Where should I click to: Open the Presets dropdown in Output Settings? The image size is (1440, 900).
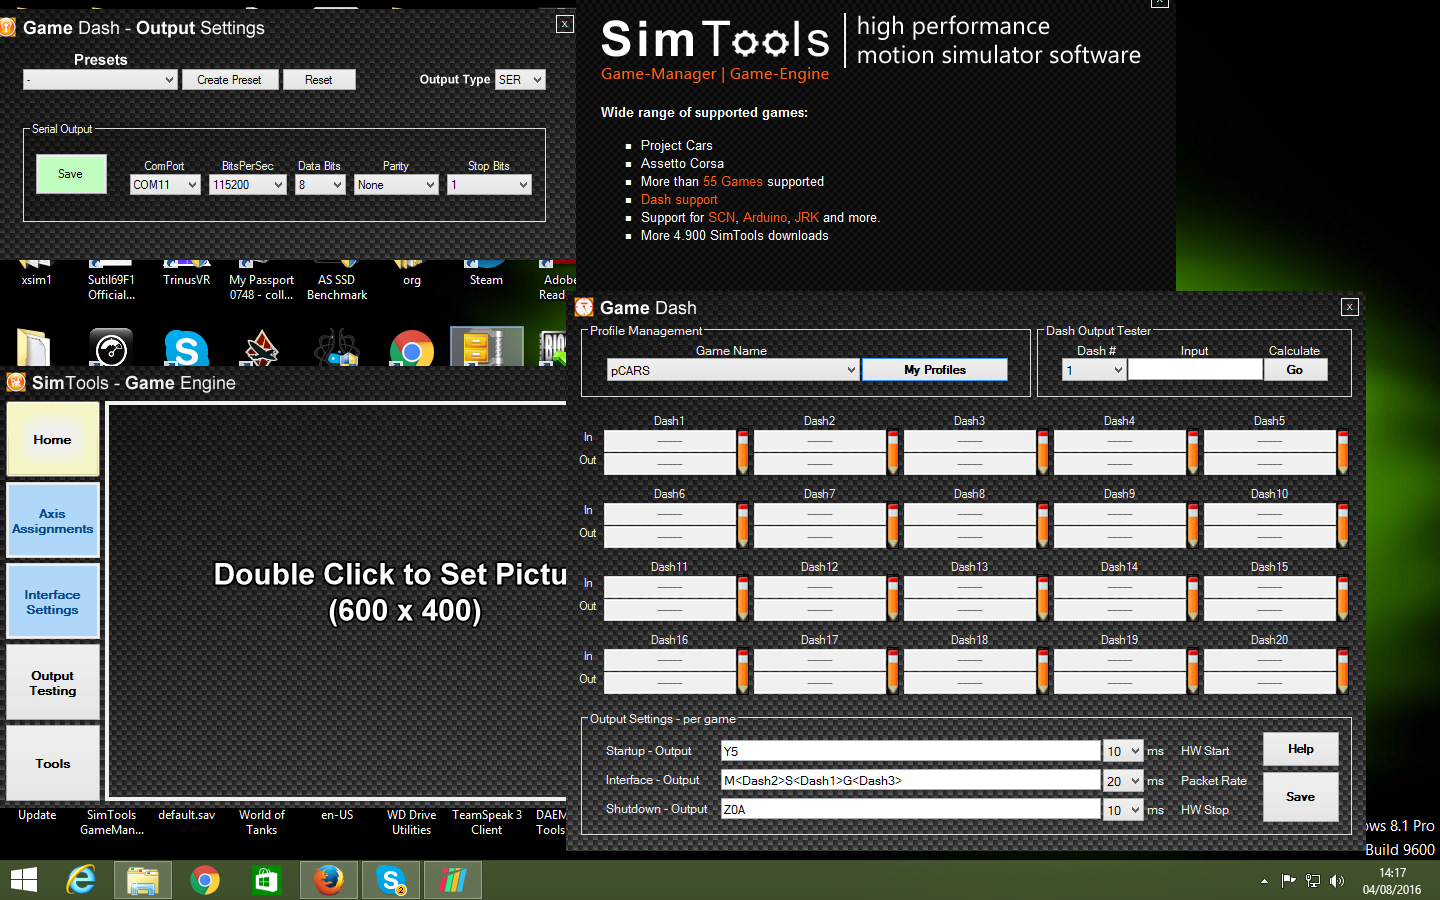(100, 79)
